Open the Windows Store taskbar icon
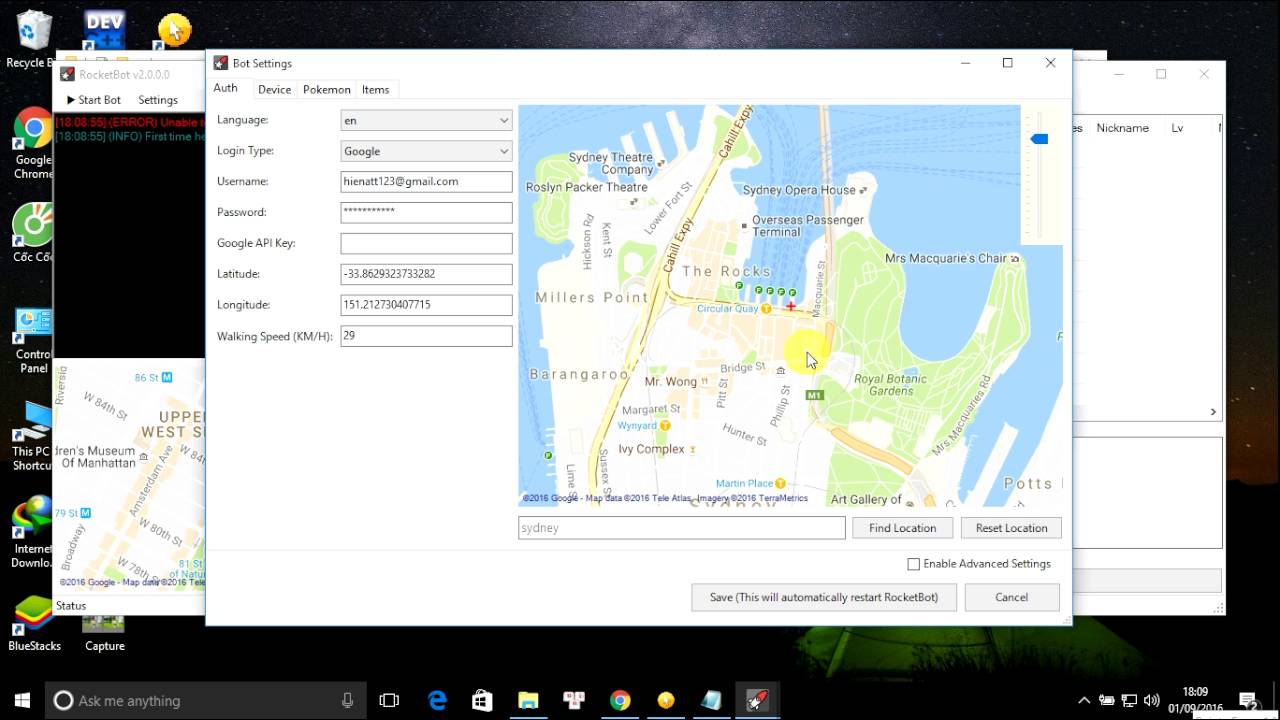Viewport: 1280px width, 720px height. [x=482, y=700]
